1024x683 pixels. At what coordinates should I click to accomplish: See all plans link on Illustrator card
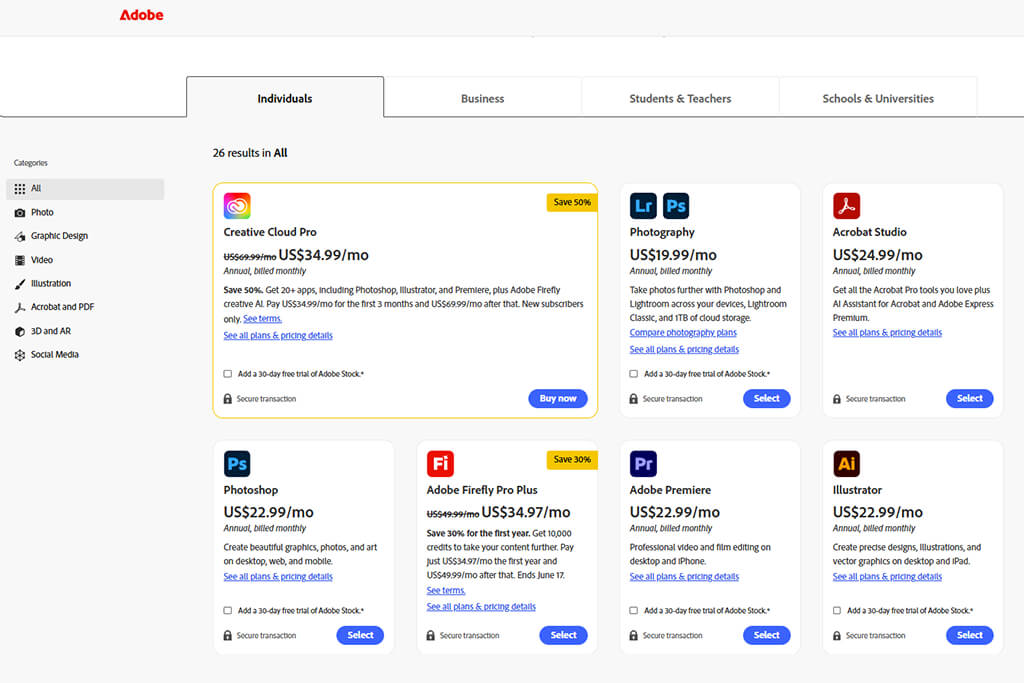[888, 577]
